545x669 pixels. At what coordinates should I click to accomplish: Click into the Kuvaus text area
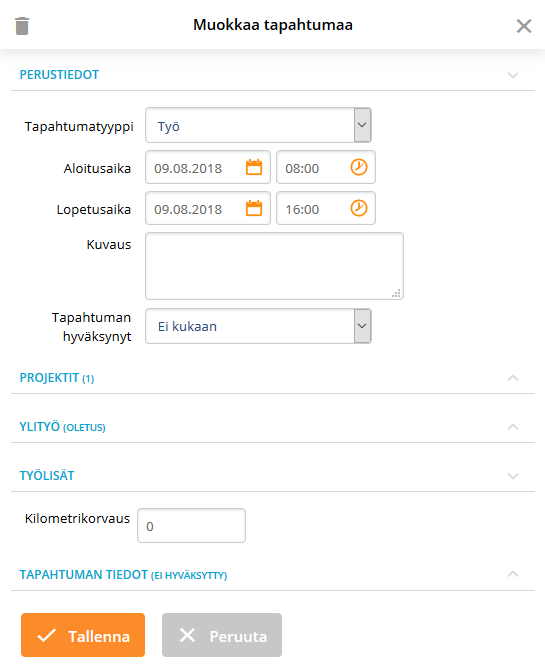coord(274,266)
